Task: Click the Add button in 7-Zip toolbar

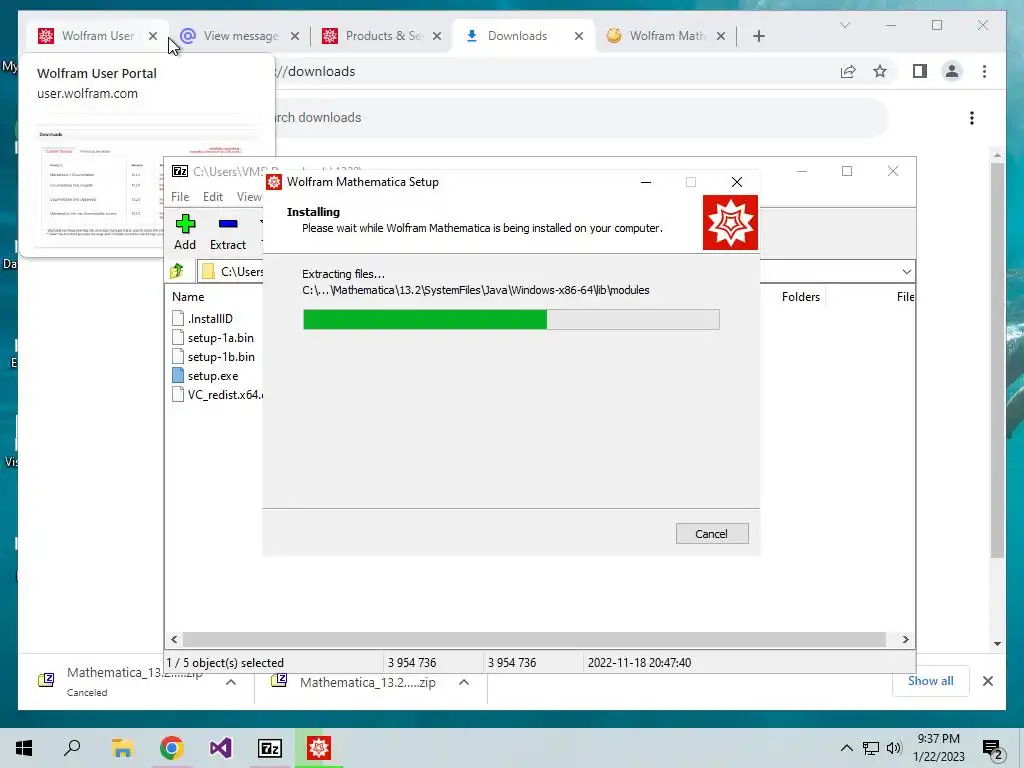Action: coord(185,232)
